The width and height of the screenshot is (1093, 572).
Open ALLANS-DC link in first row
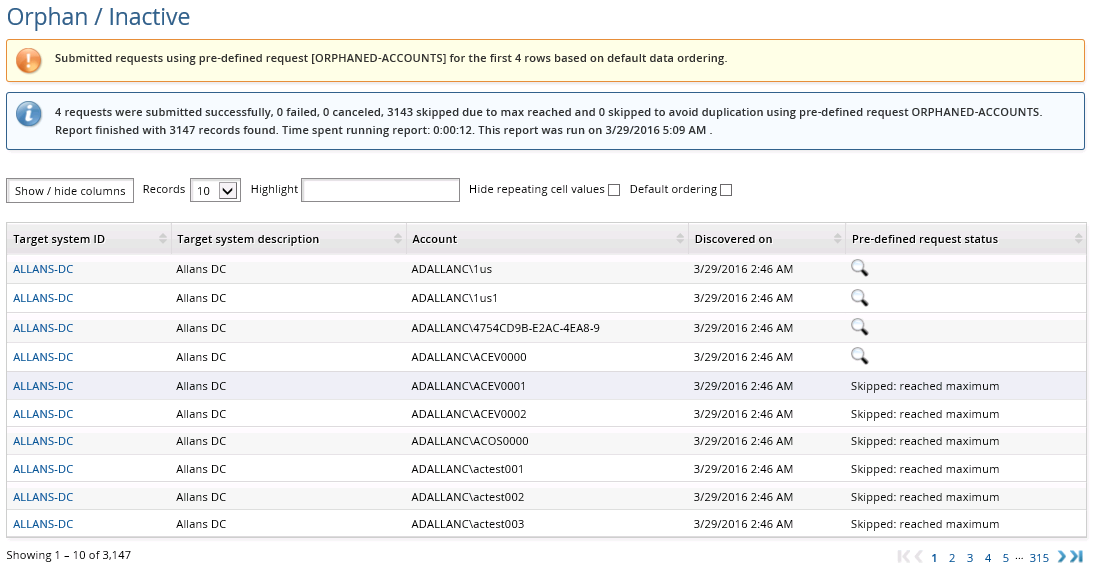[x=43, y=269]
